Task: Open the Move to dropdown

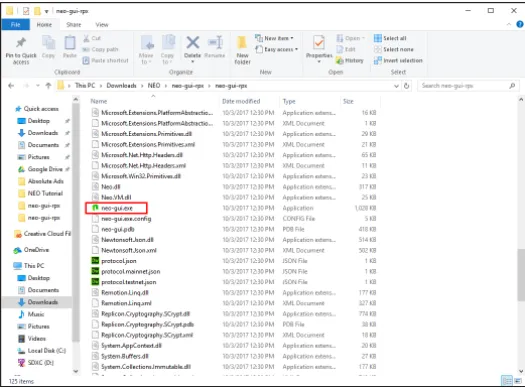Action: (146, 50)
